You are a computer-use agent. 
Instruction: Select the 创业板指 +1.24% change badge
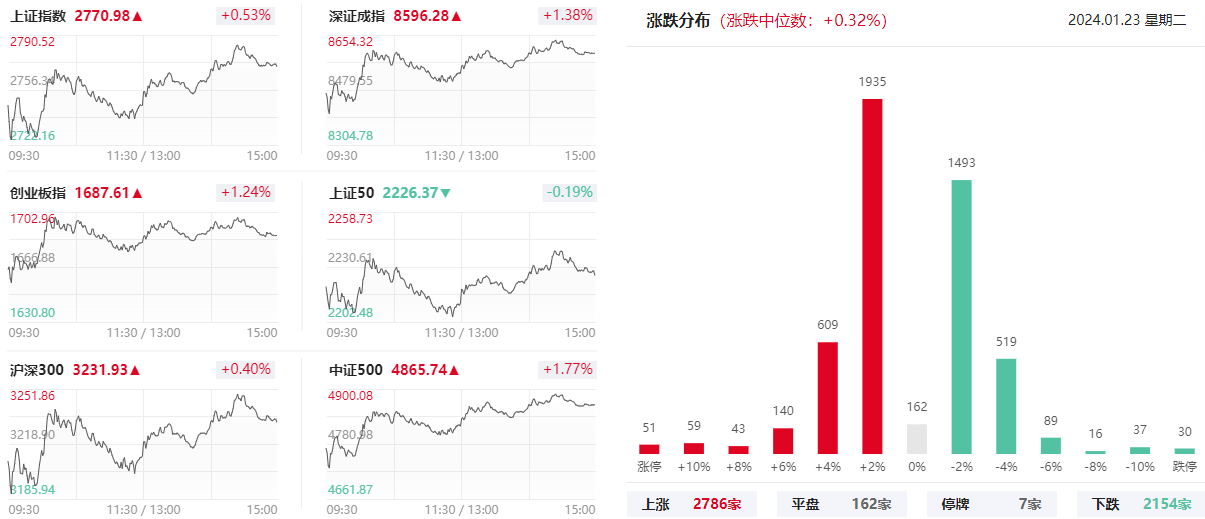245,192
